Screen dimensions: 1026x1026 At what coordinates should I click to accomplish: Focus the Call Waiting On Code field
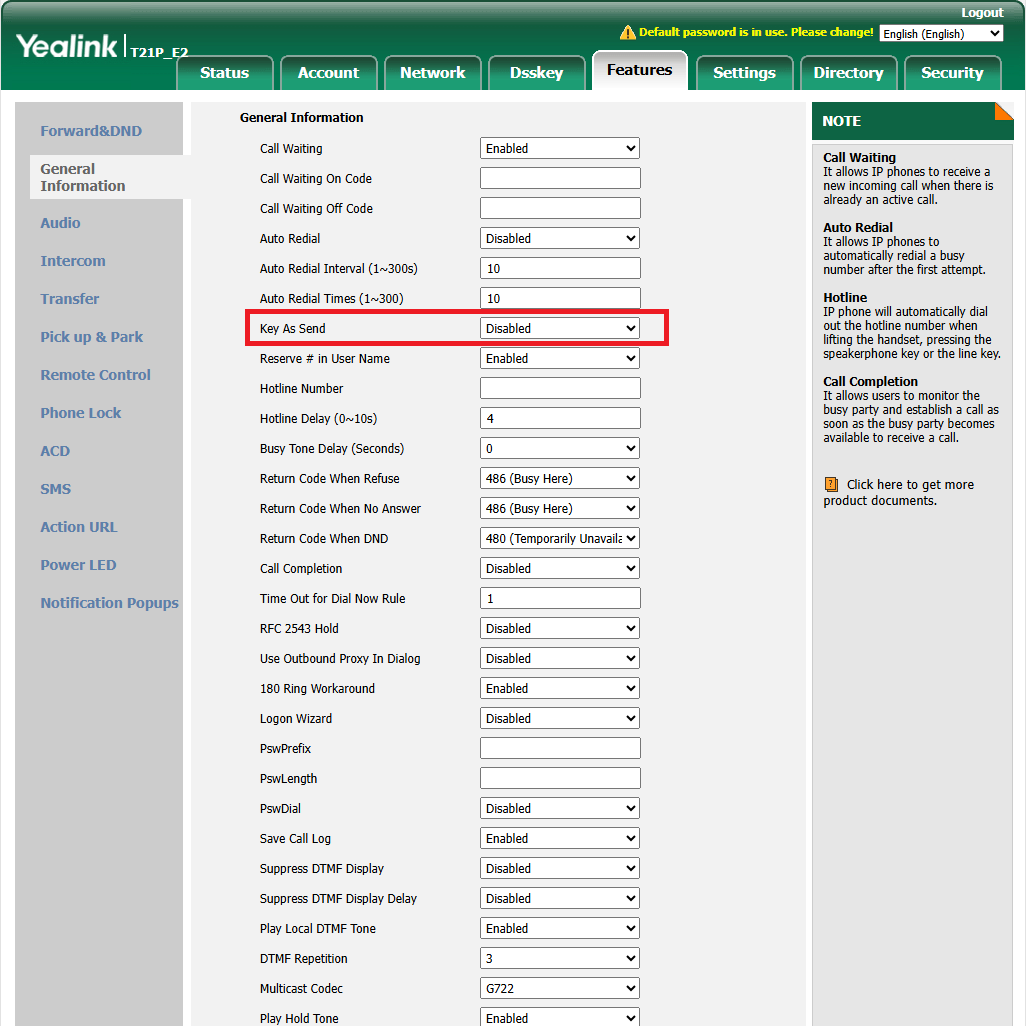pos(559,179)
